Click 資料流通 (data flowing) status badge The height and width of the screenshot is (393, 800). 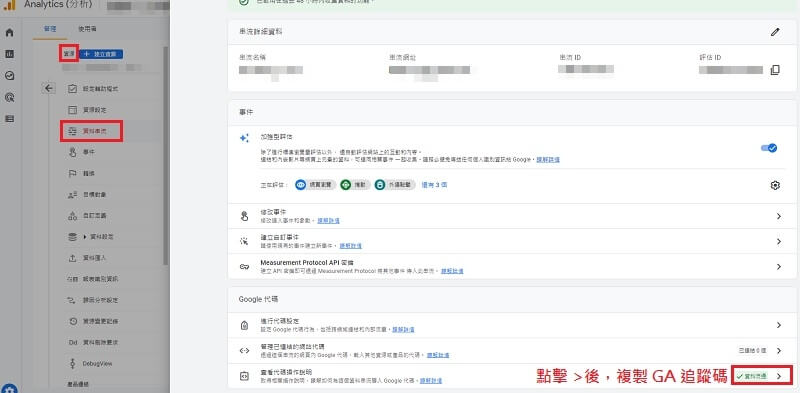[x=752, y=376]
